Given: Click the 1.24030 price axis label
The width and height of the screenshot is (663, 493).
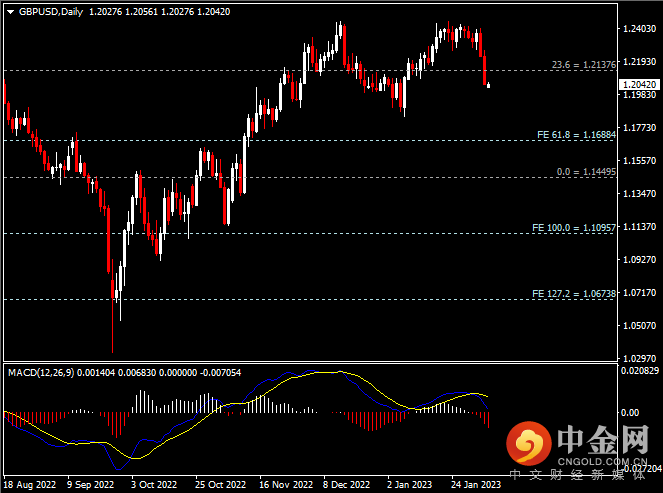Looking at the screenshot, I should 640,30.
